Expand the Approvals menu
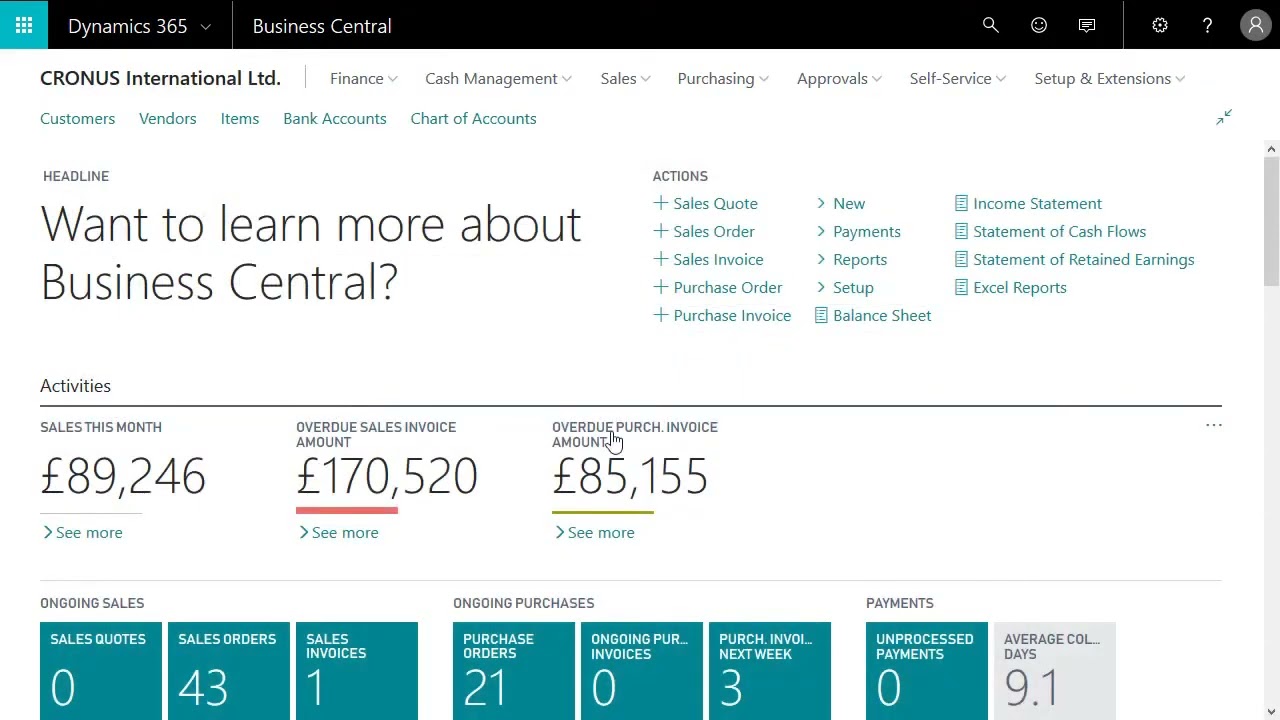The width and height of the screenshot is (1280, 720). tap(838, 78)
